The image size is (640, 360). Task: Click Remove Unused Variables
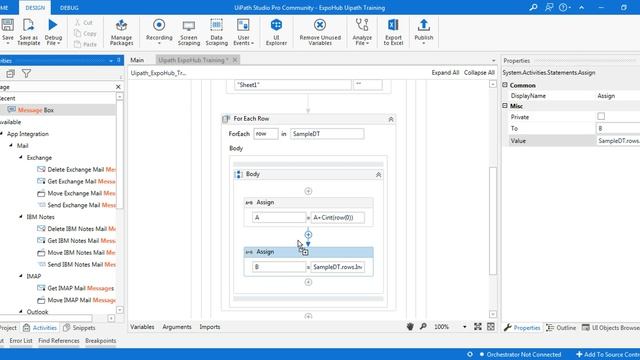click(x=320, y=31)
